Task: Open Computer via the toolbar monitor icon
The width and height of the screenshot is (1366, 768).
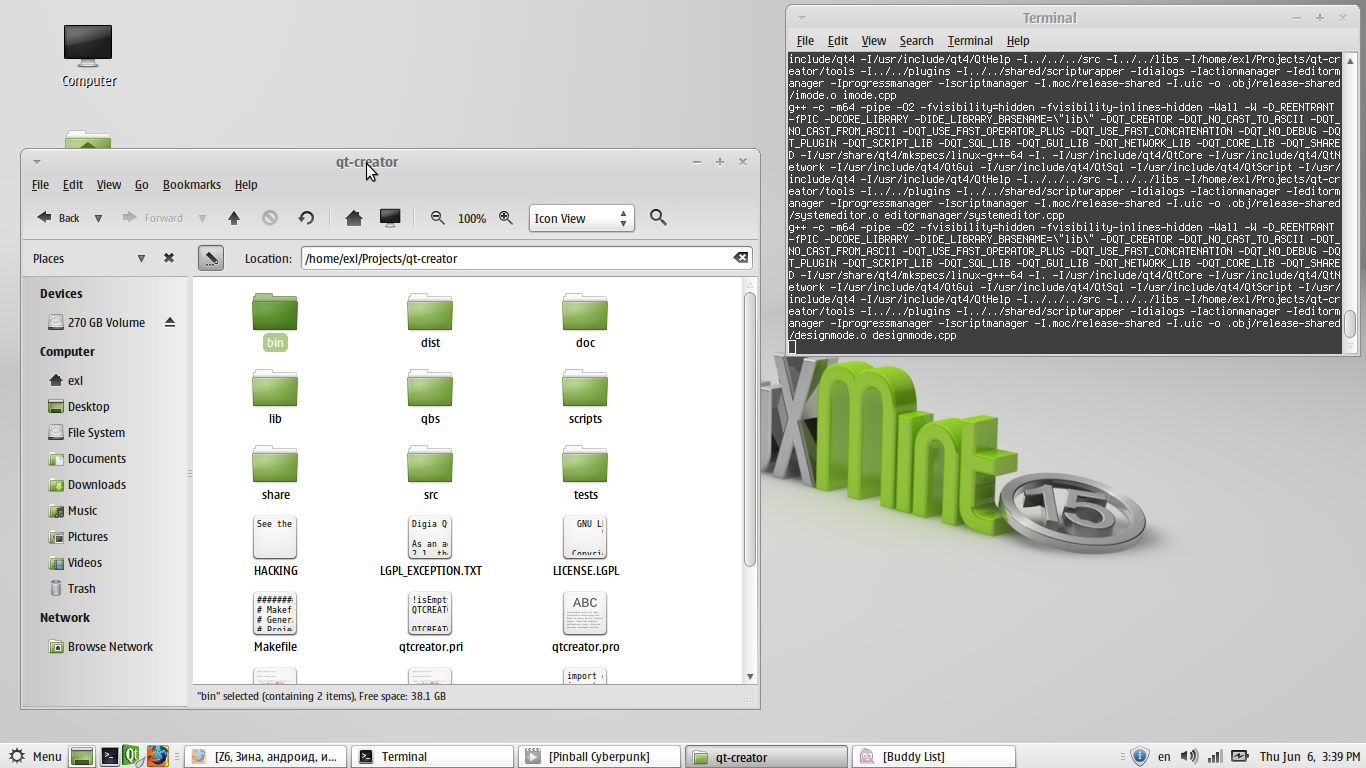Action: tap(390, 218)
